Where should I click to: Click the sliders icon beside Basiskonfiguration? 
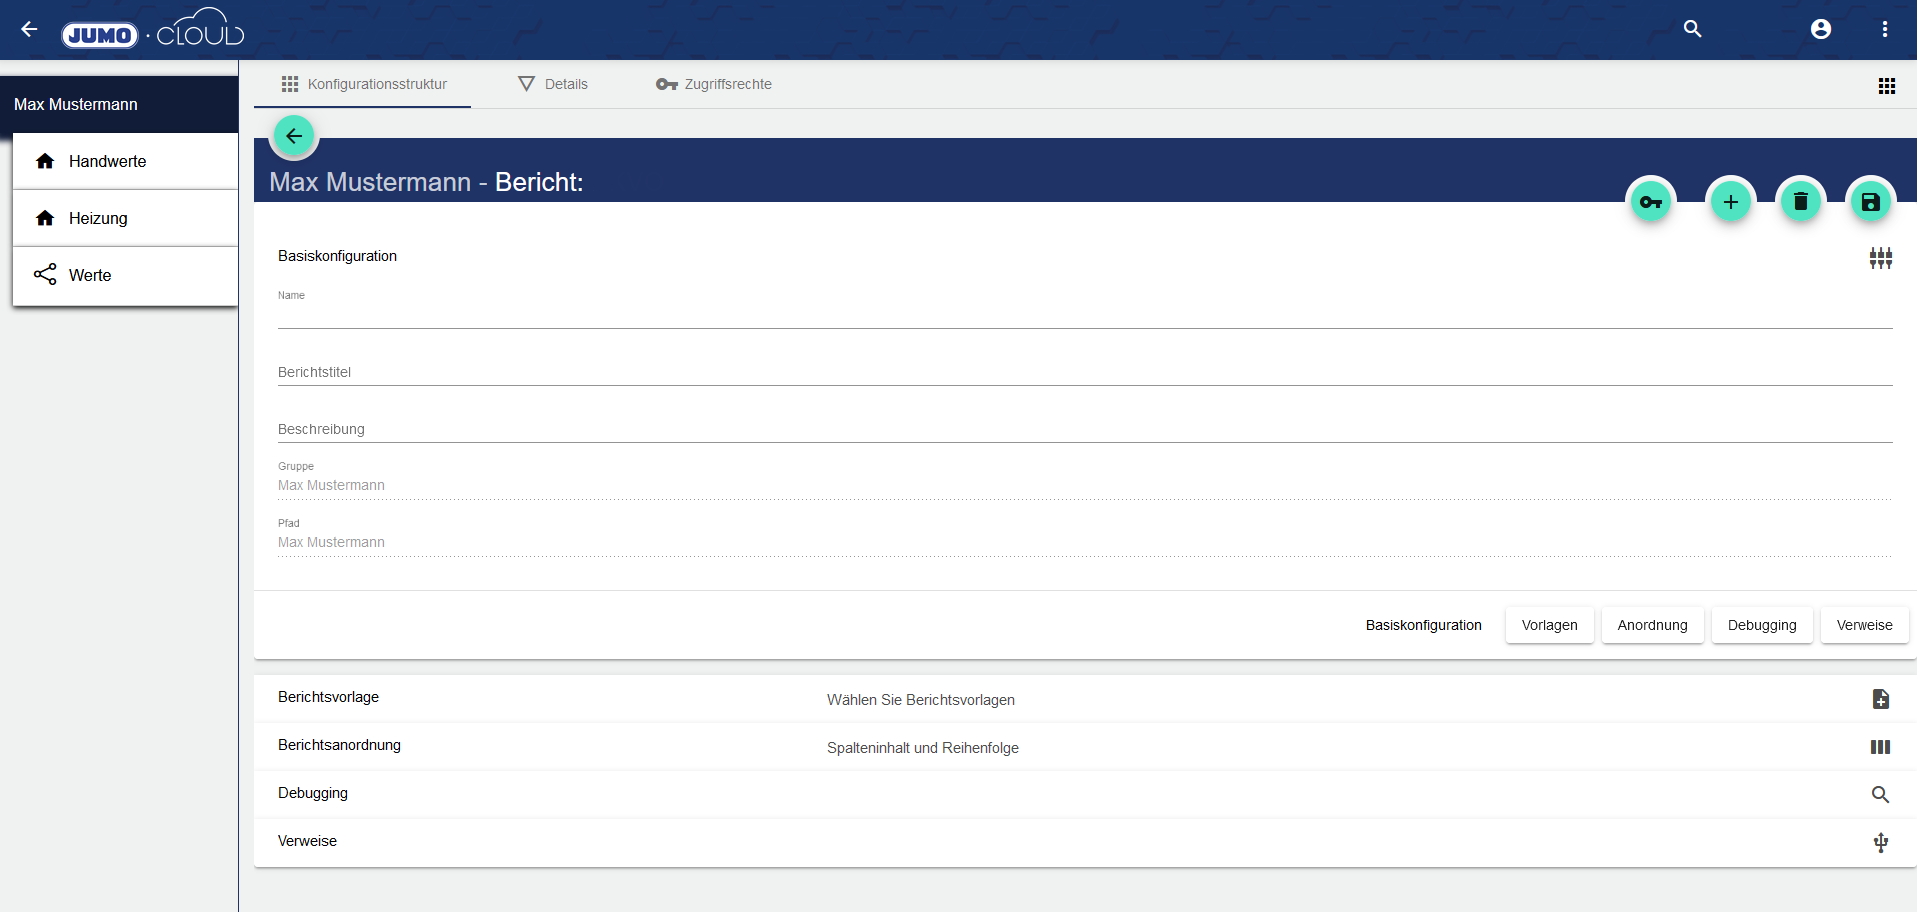[x=1880, y=258]
